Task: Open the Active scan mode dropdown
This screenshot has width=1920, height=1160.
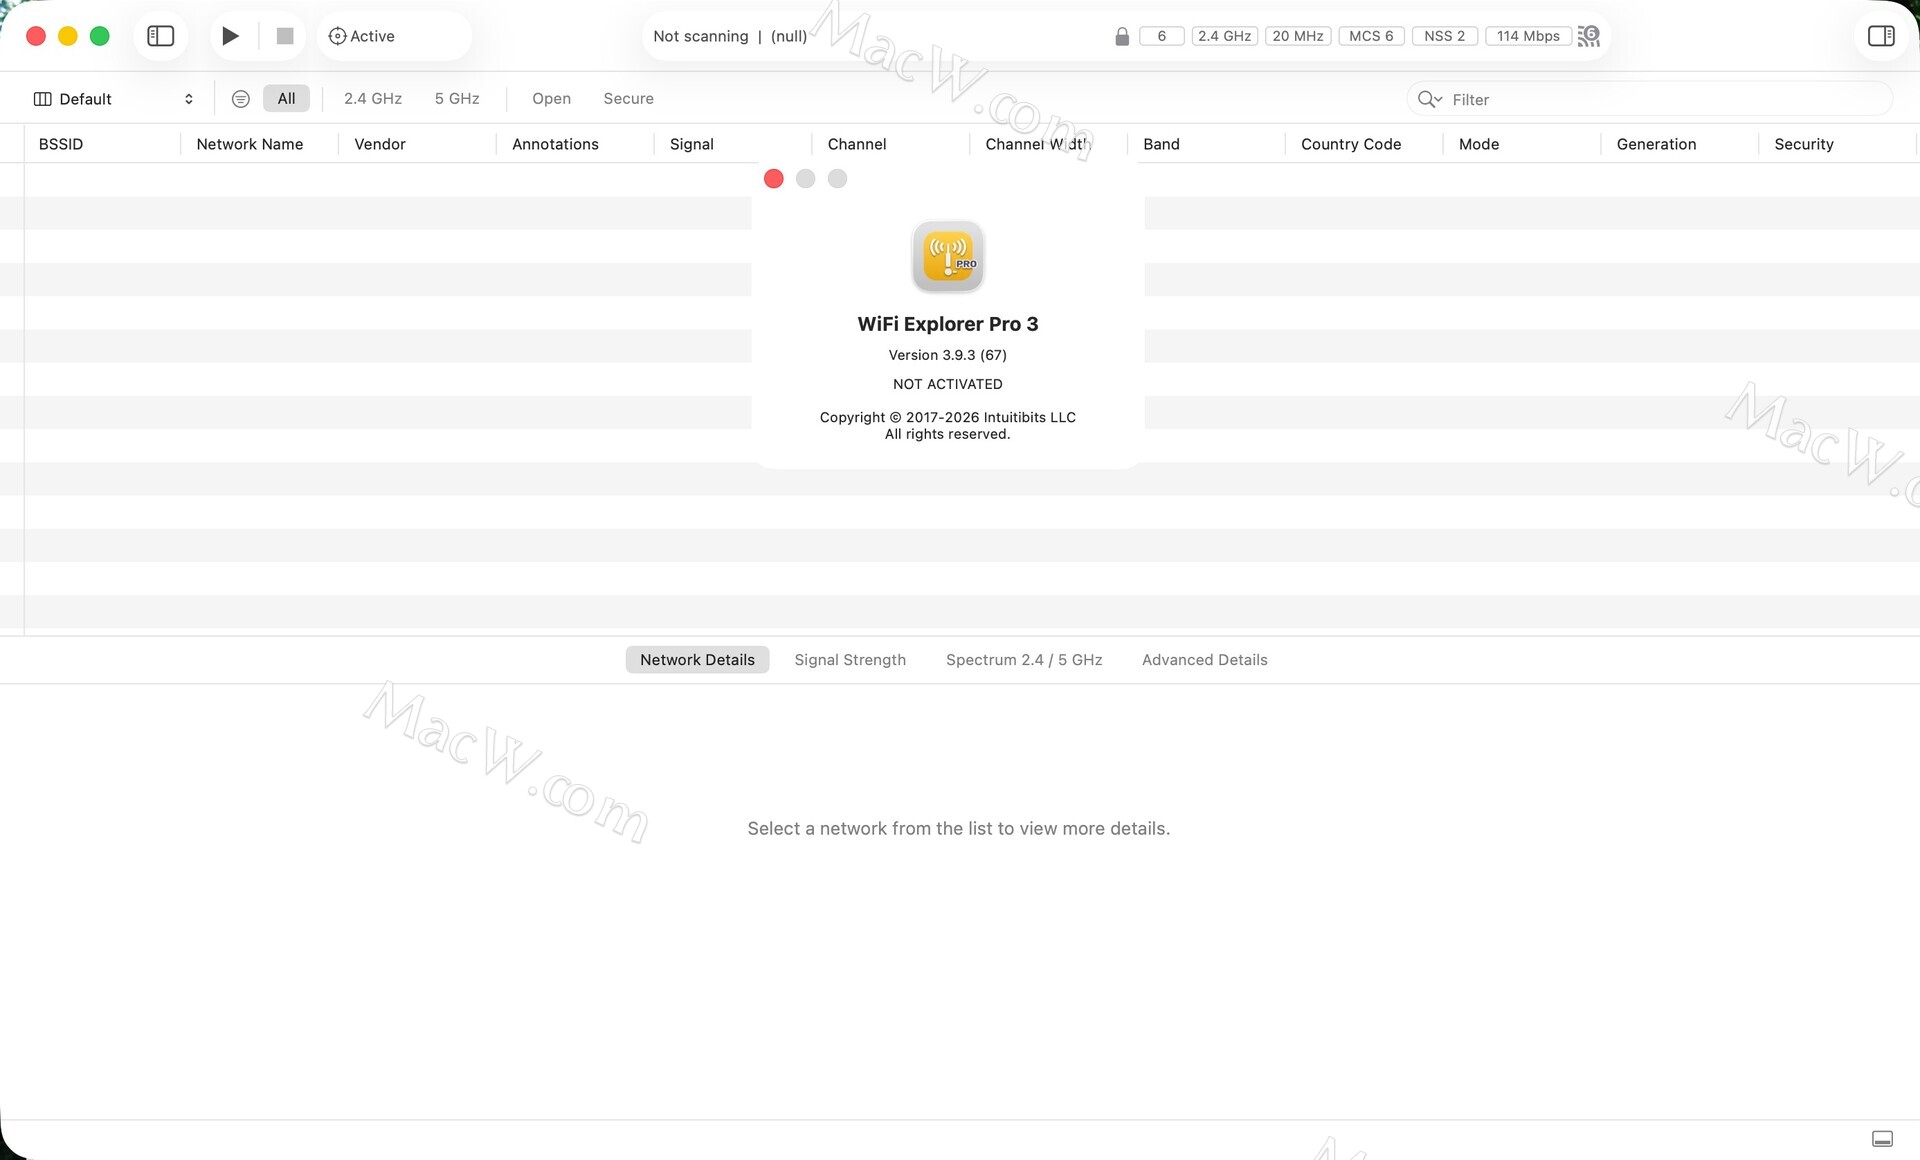Action: [362, 36]
